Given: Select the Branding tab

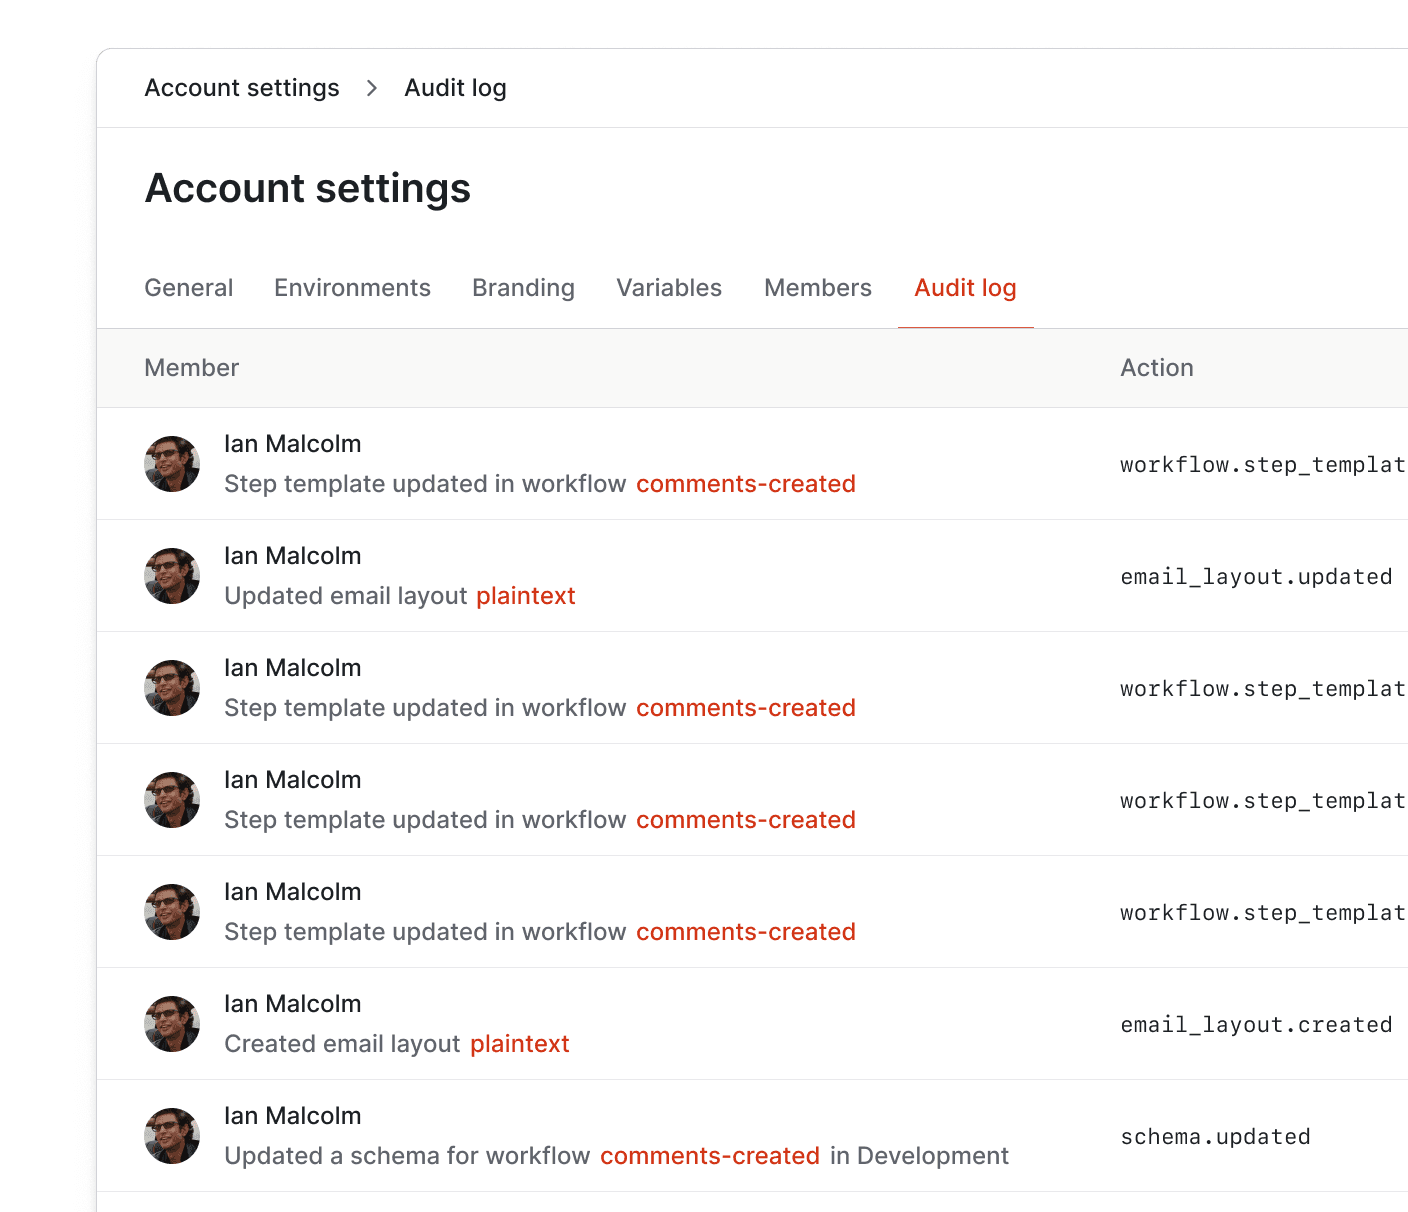Looking at the screenshot, I should point(522,288).
